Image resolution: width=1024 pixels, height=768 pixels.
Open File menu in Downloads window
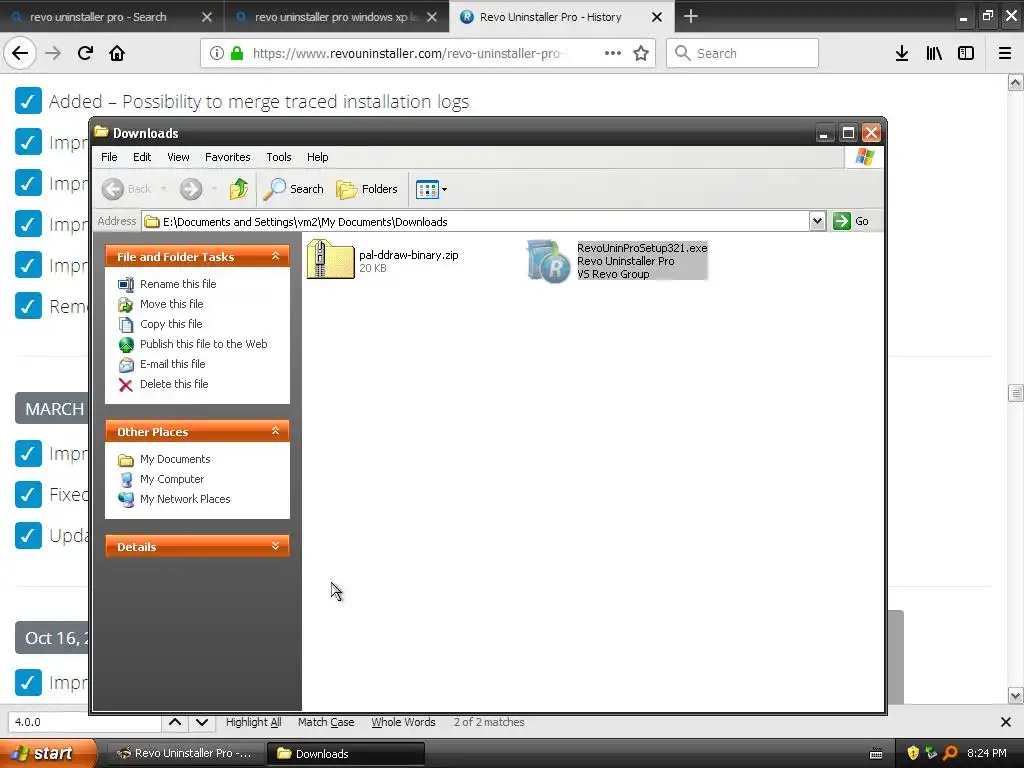[x=109, y=157]
